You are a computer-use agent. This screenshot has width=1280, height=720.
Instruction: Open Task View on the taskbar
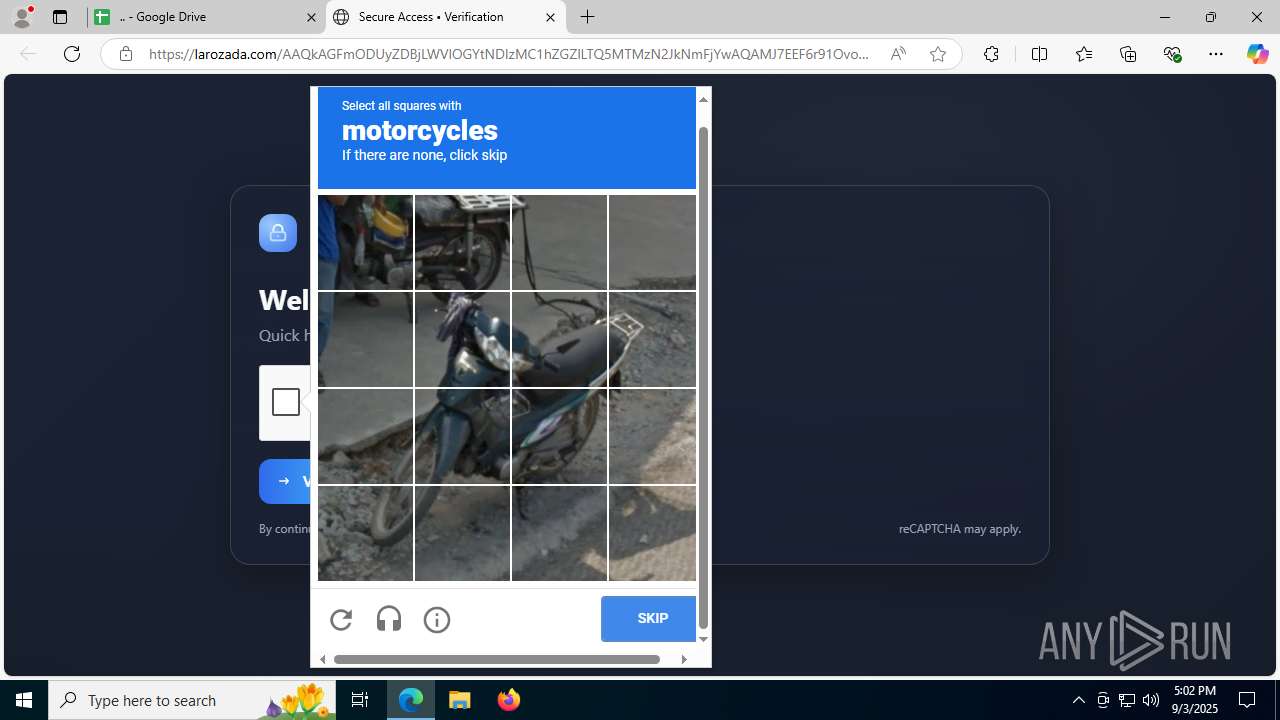(360, 700)
